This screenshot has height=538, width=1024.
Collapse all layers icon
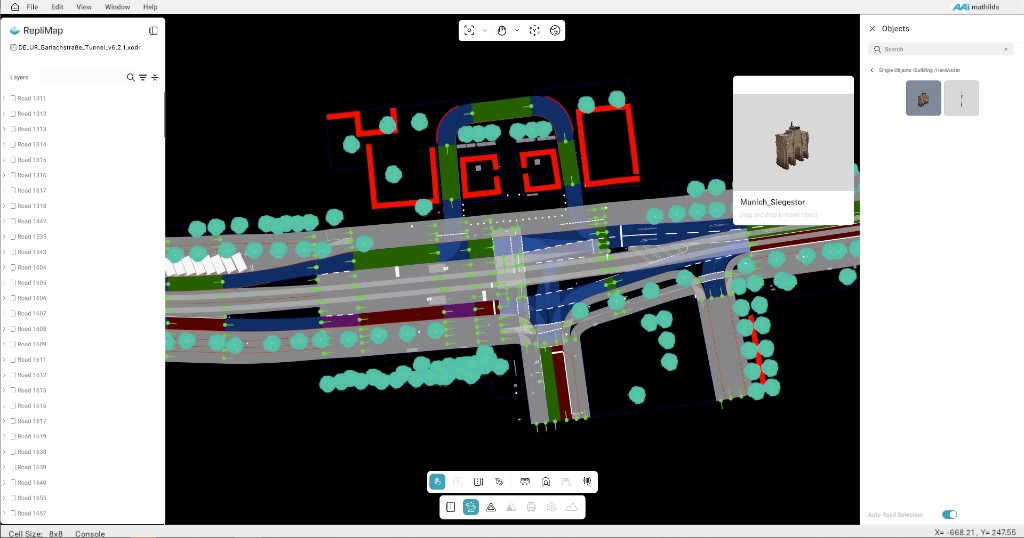tap(155, 77)
